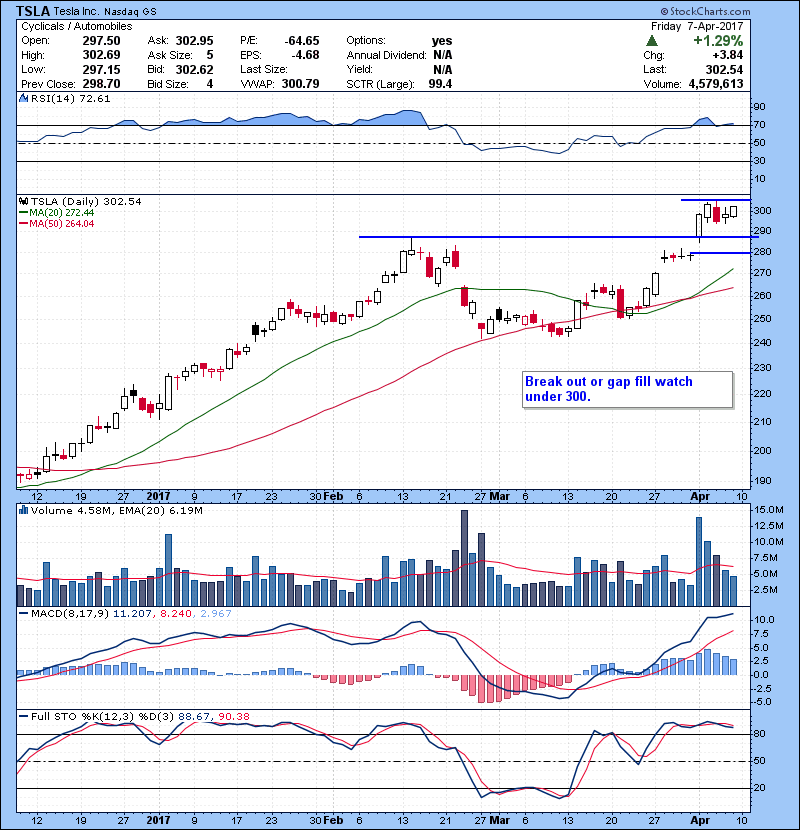Select the Bid price 302.62

click(x=194, y=70)
